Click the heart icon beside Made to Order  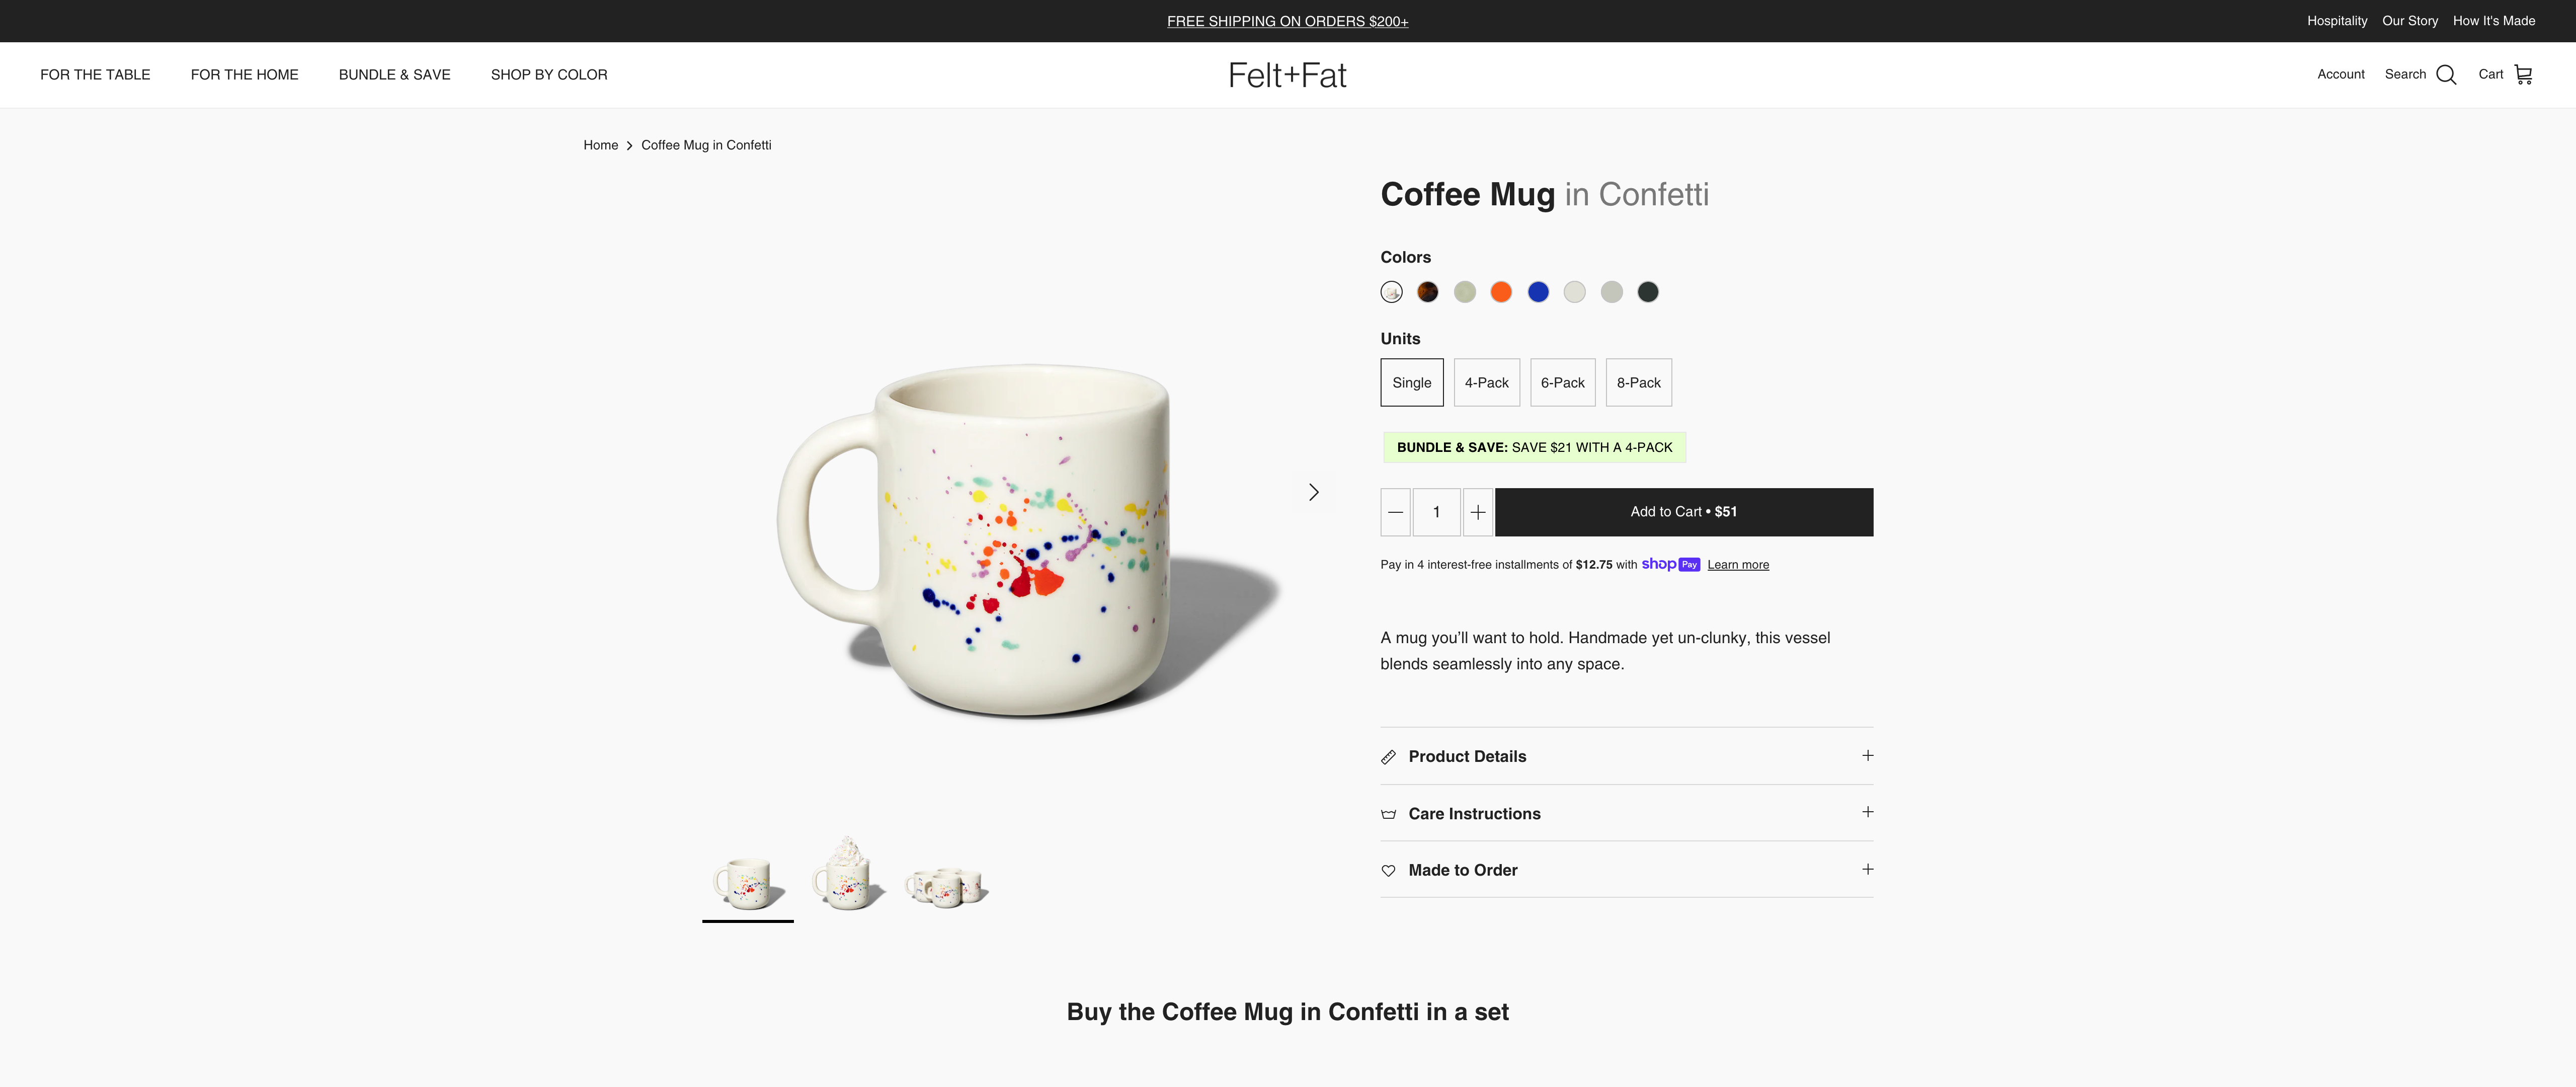click(1388, 870)
